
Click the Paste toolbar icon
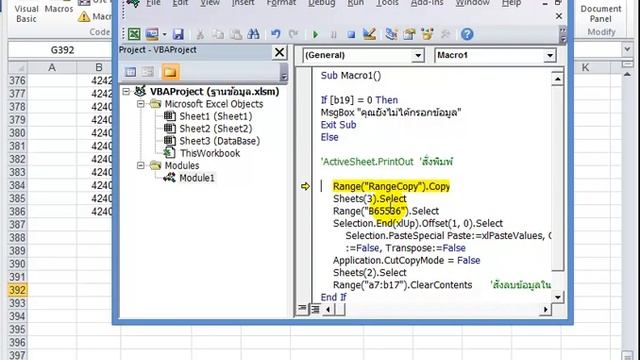[x=236, y=34]
